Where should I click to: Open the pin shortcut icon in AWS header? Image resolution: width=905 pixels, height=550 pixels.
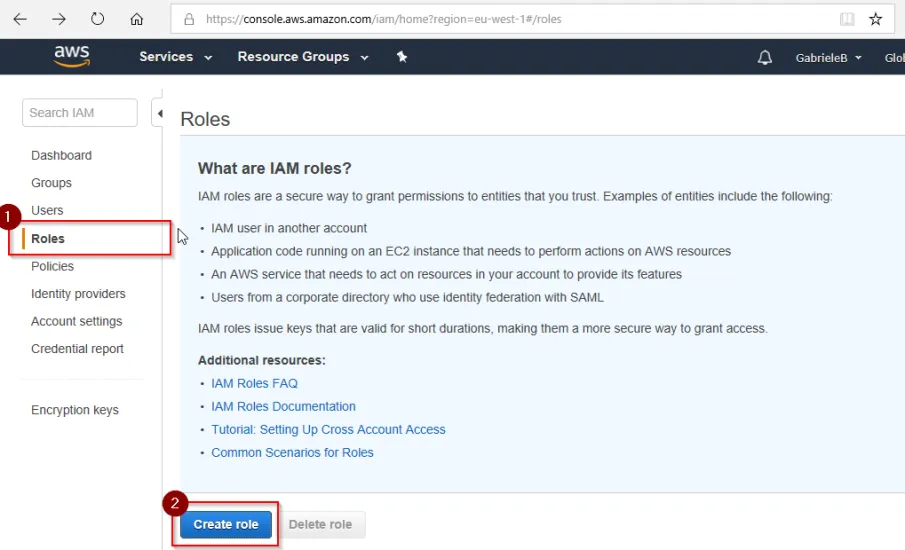click(x=402, y=57)
